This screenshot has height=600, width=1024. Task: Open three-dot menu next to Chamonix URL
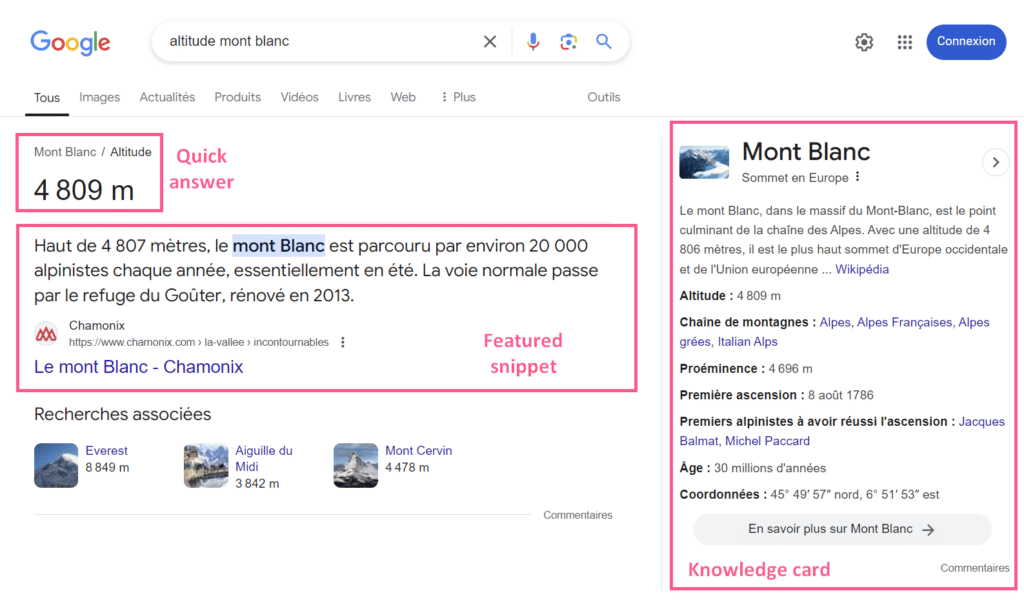(343, 342)
